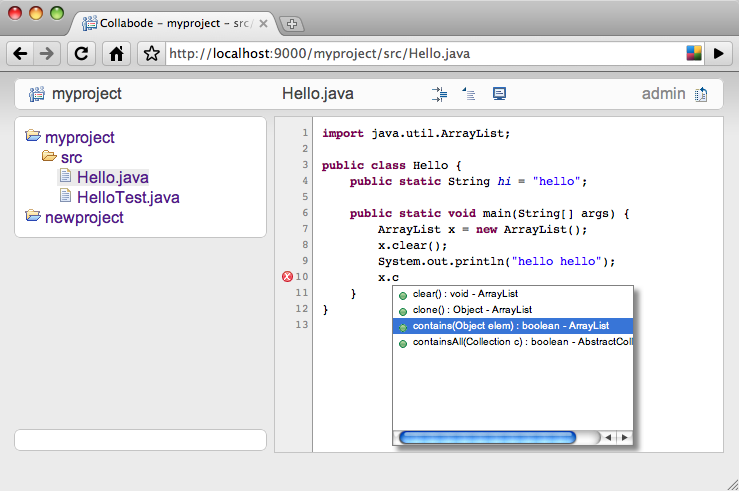739x491 pixels.
Task: Open a new browser tab
Action: coord(292,23)
